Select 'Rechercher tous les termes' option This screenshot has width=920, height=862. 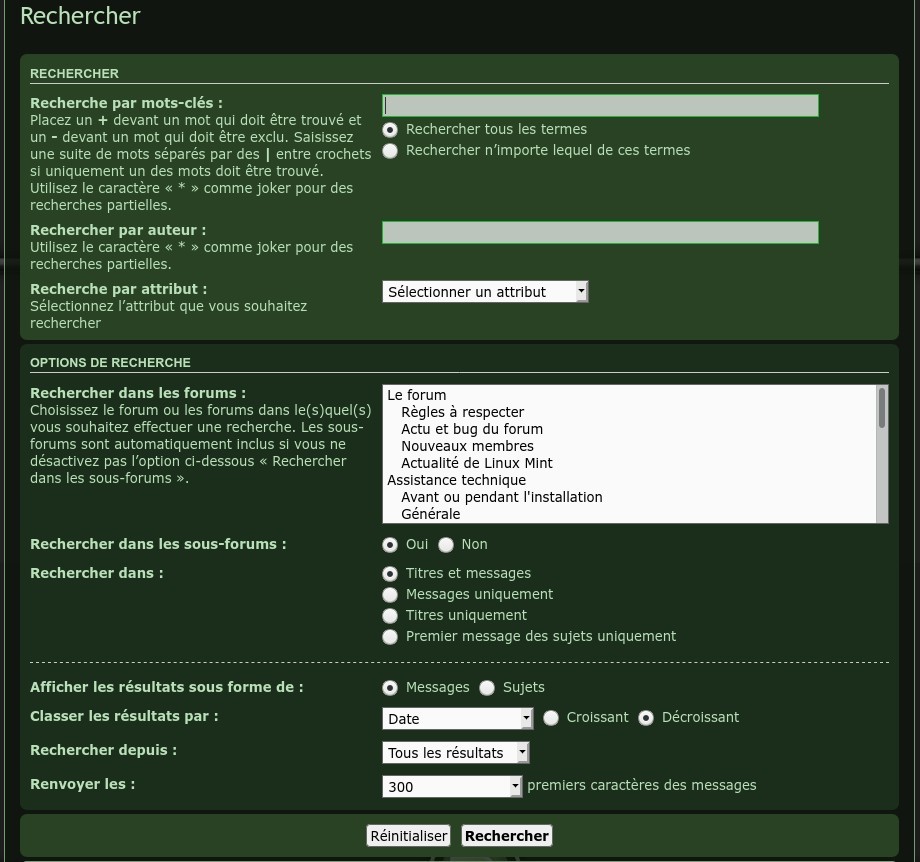click(x=390, y=130)
